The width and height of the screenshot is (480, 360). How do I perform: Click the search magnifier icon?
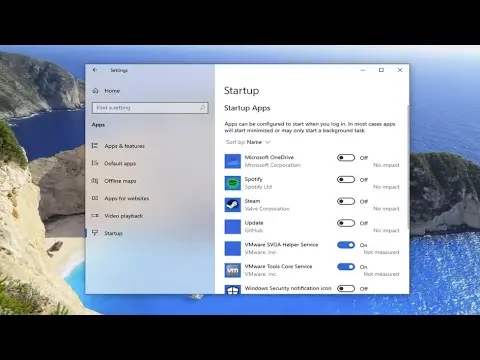point(202,108)
